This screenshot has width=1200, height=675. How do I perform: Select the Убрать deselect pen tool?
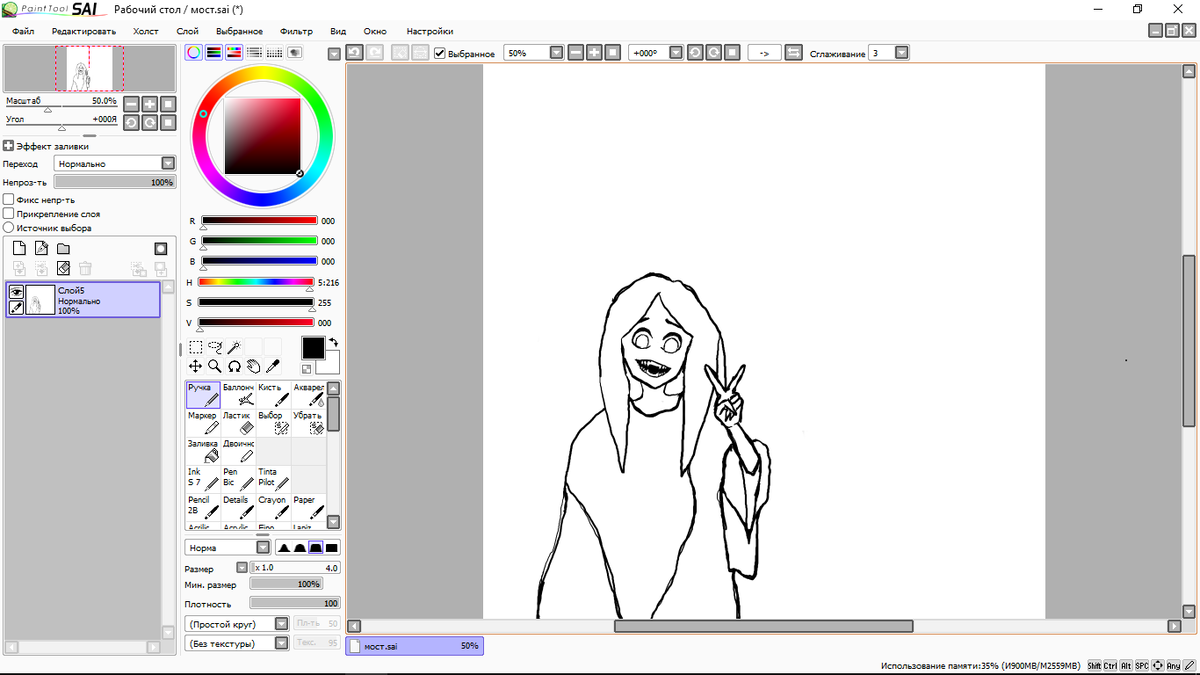(x=308, y=422)
